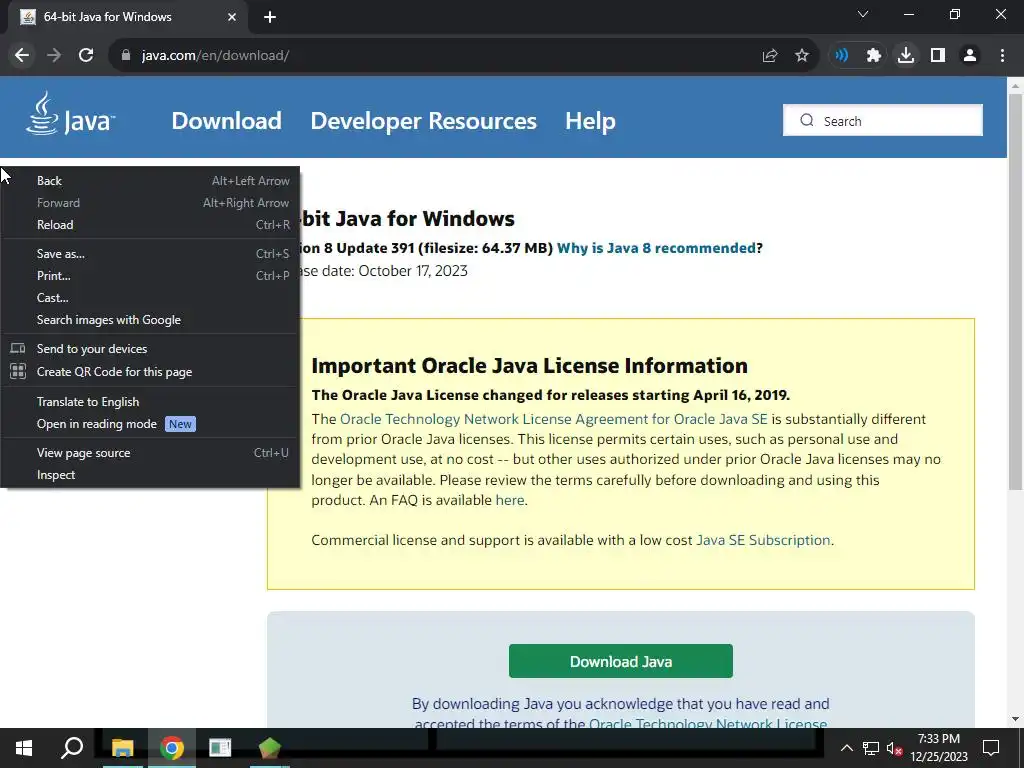Click the green Download Java button

[x=620, y=661]
